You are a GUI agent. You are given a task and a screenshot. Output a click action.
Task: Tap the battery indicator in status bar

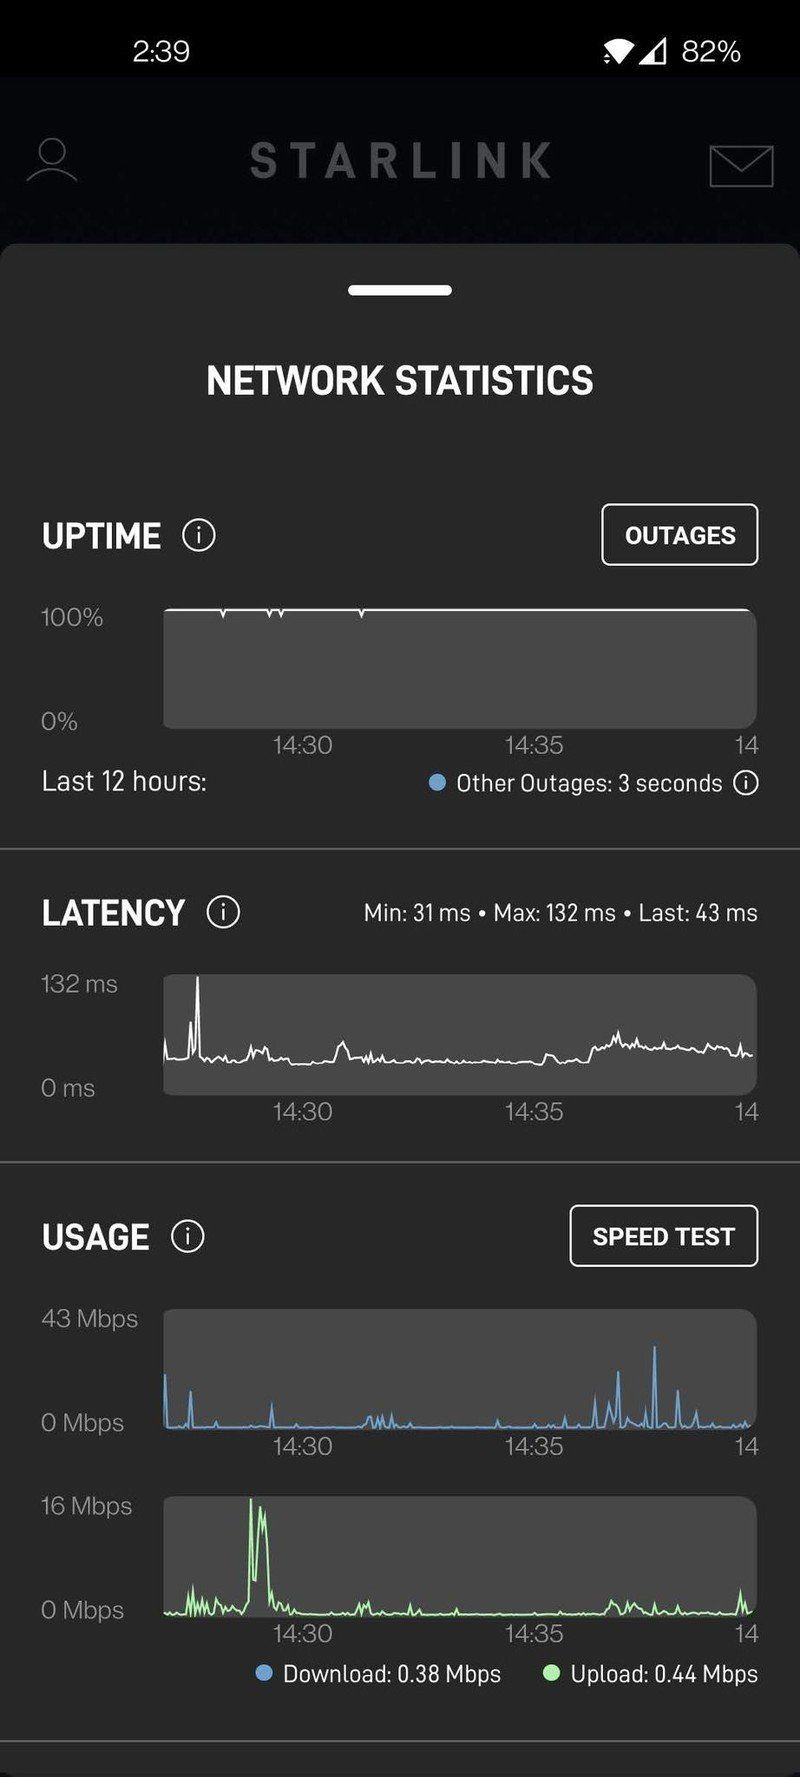[x=712, y=50]
